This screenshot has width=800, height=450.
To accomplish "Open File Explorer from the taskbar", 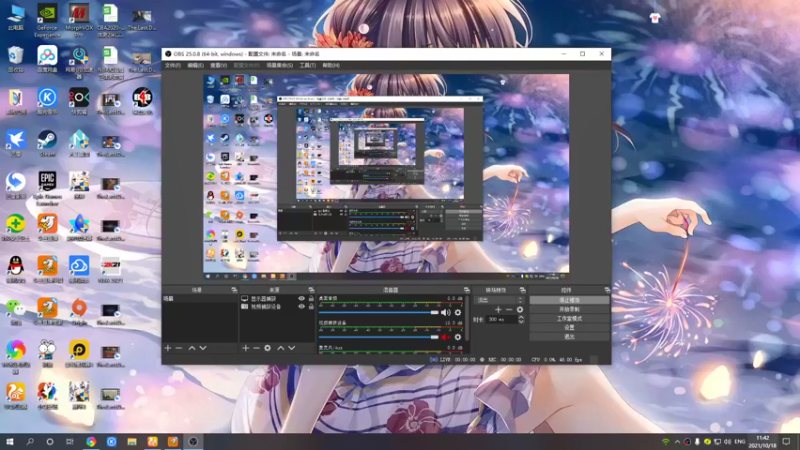I will click(132, 442).
